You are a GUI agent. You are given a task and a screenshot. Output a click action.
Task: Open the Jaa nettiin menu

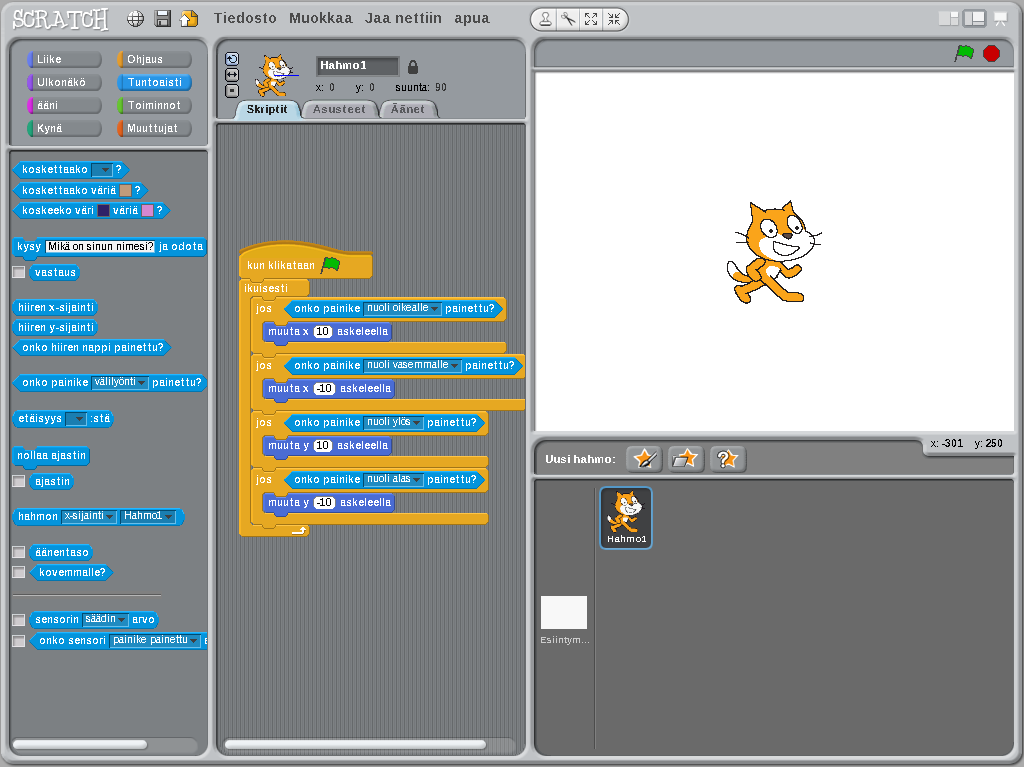(x=403, y=18)
